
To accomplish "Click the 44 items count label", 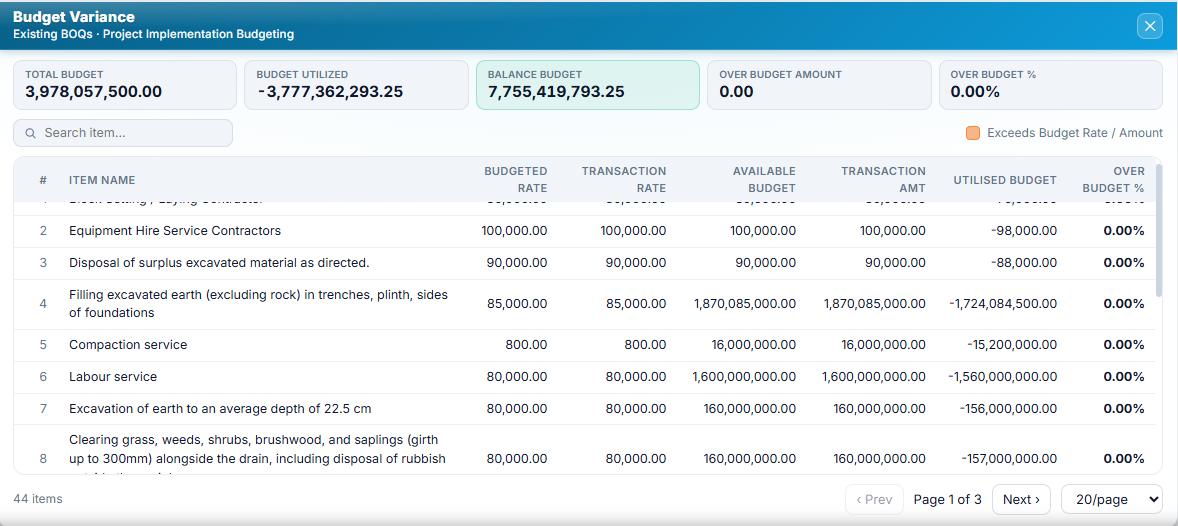I will 38,500.
